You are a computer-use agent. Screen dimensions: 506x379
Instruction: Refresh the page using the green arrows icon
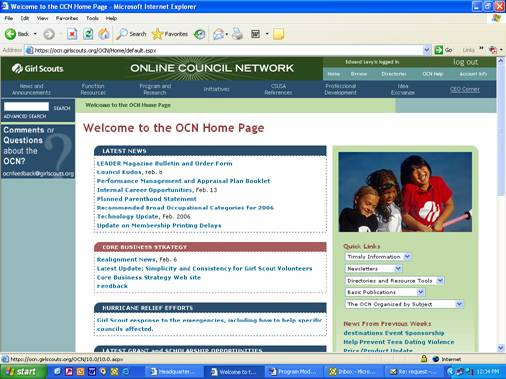pyautogui.click(x=88, y=34)
